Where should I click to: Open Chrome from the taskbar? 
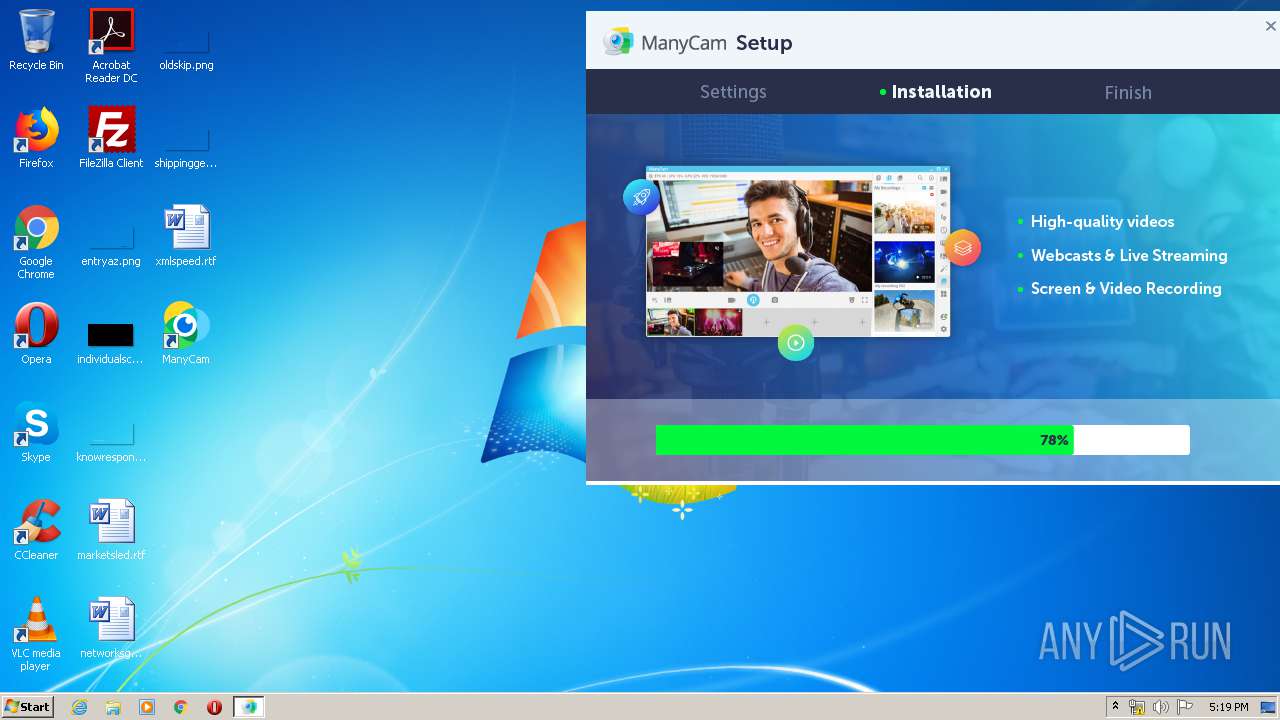point(181,707)
